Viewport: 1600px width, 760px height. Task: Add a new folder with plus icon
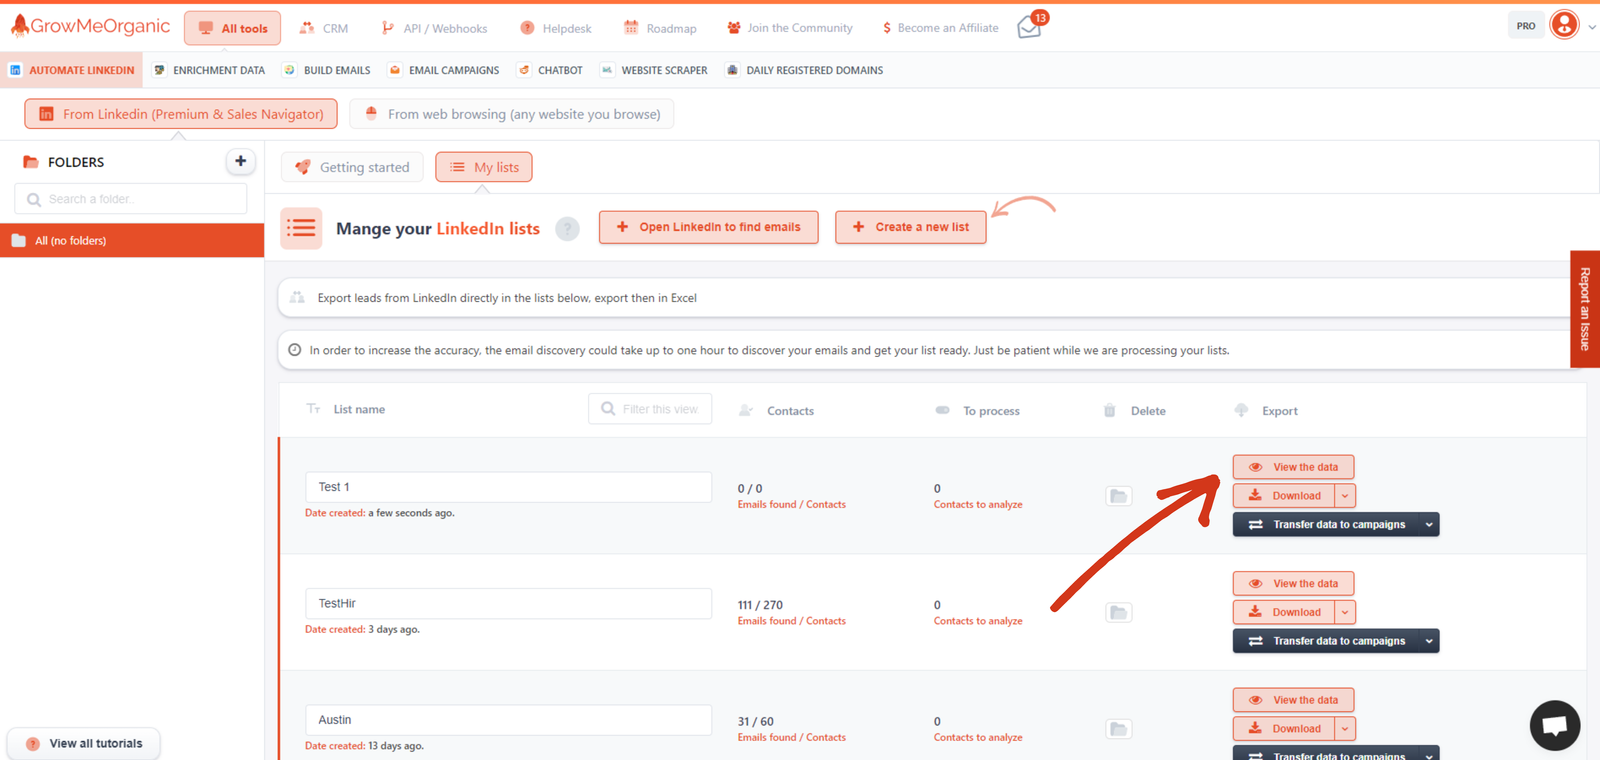(240, 161)
